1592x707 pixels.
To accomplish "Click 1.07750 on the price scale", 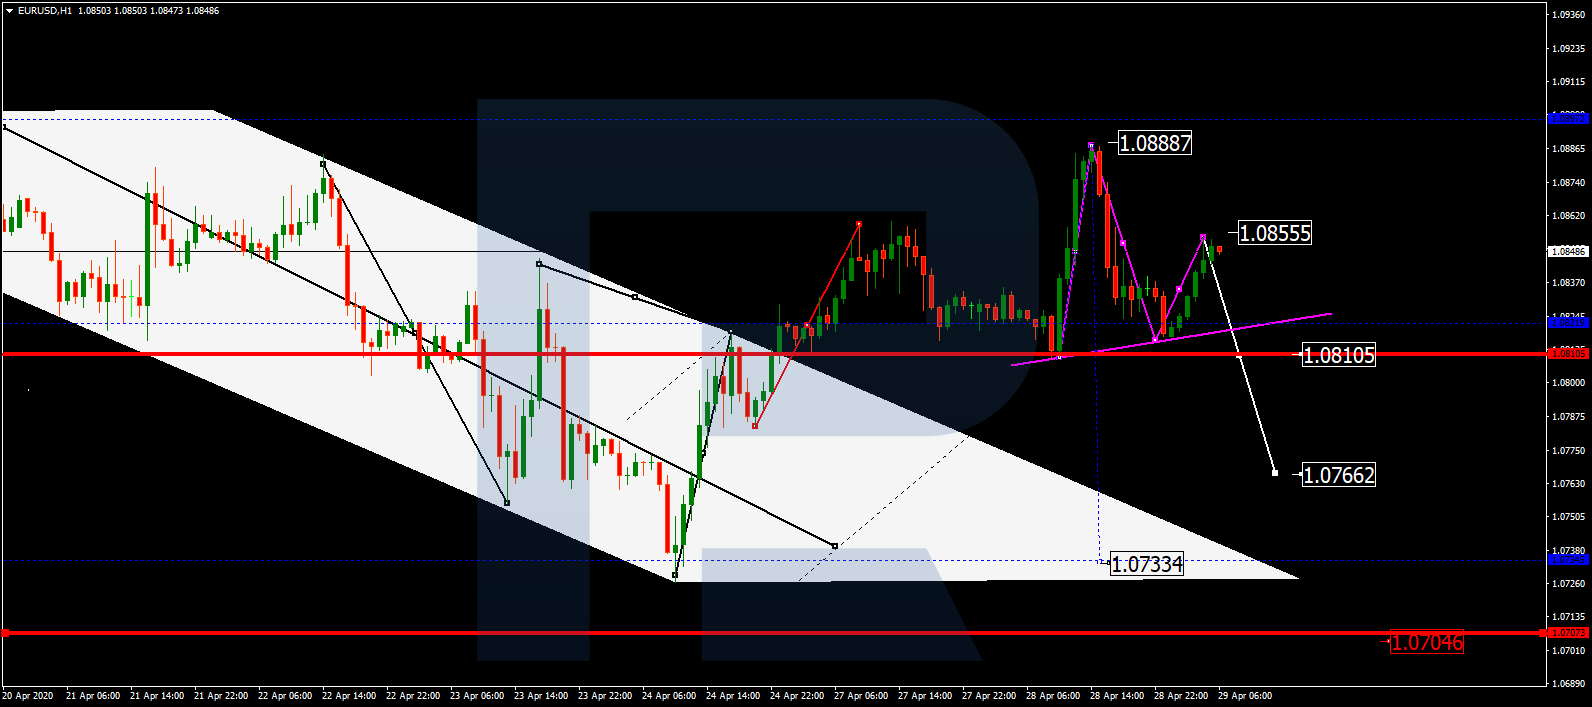I will pyautogui.click(x=1568, y=451).
